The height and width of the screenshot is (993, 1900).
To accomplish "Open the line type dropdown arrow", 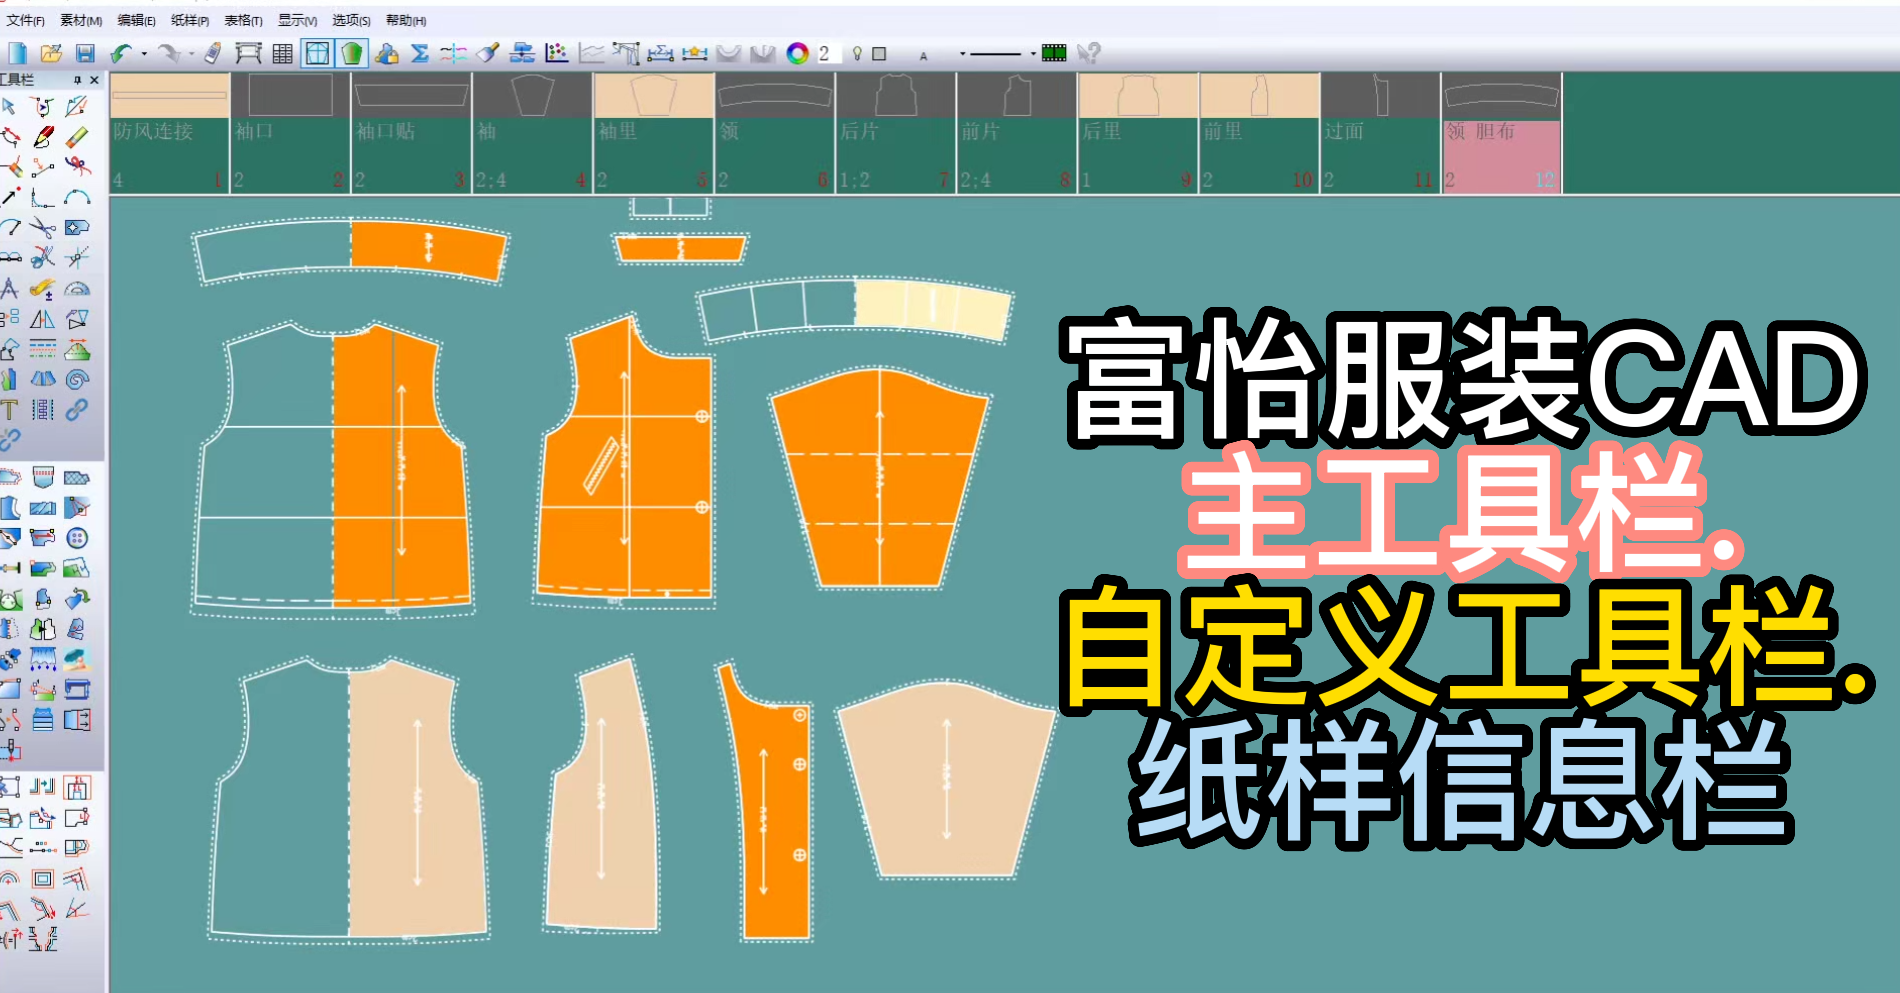I will coord(1033,54).
